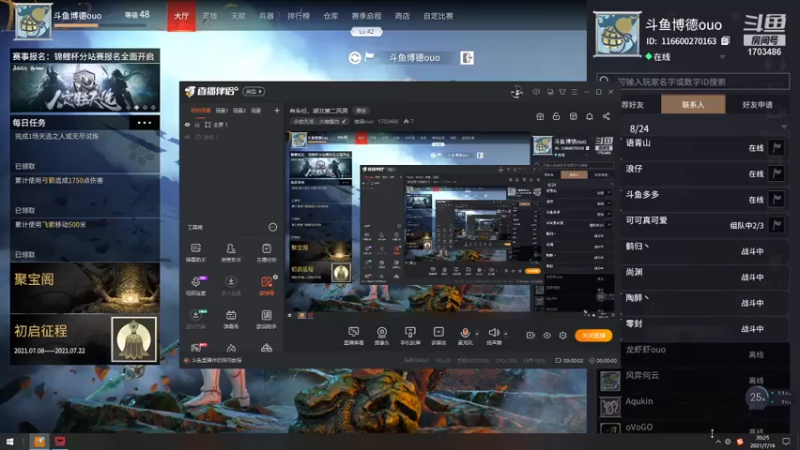
Task: Click the flag icon beside 语青山
Action: 777,147
